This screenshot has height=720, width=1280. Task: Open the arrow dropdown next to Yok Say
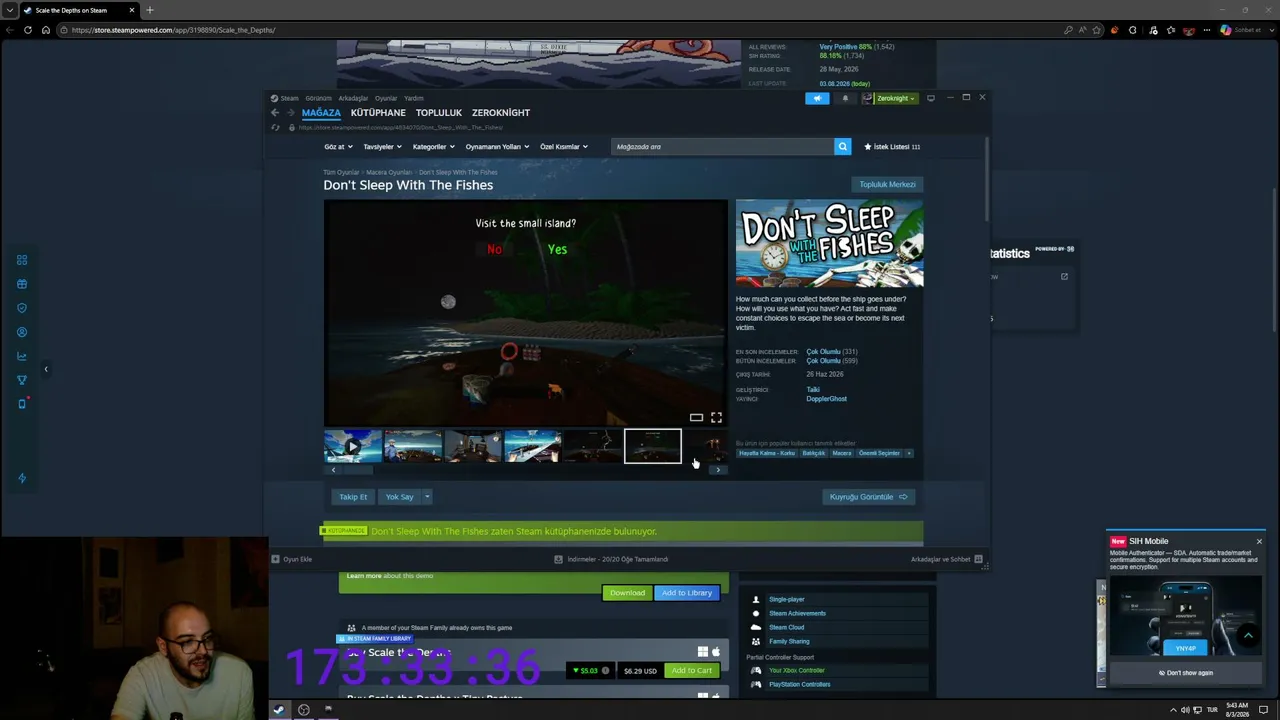click(x=427, y=497)
